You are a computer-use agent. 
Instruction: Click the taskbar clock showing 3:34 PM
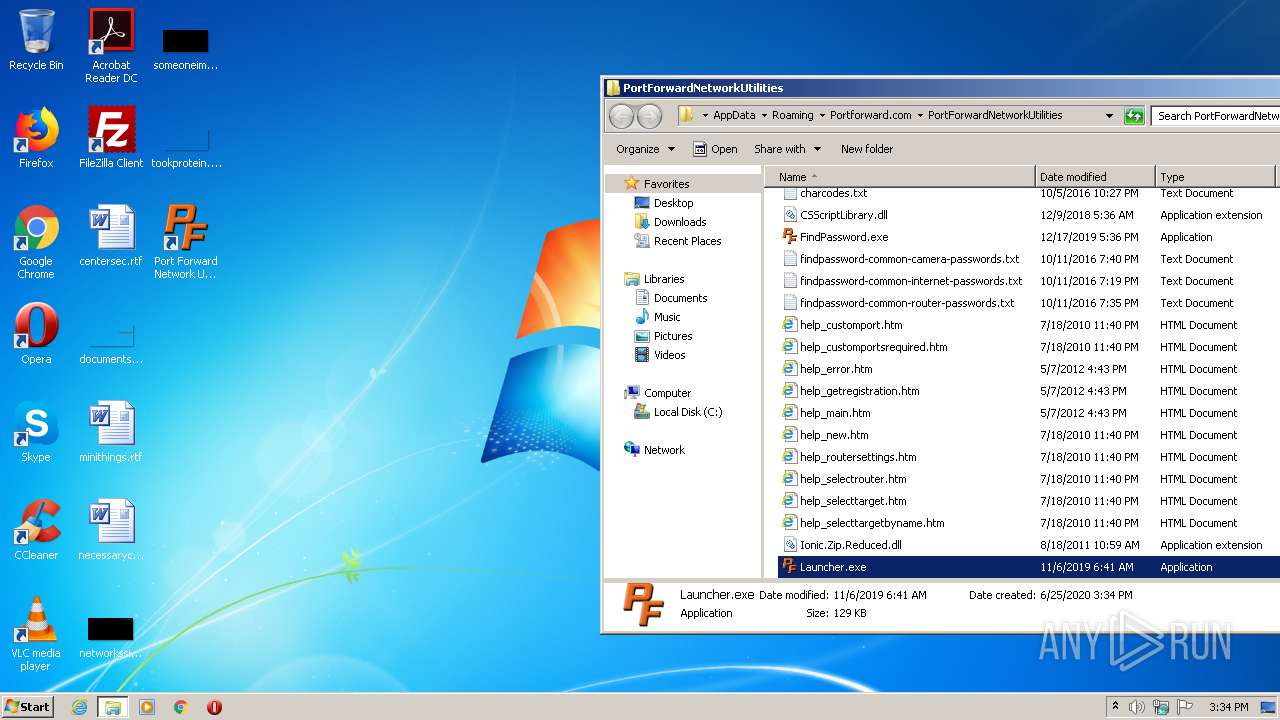pyautogui.click(x=1228, y=707)
